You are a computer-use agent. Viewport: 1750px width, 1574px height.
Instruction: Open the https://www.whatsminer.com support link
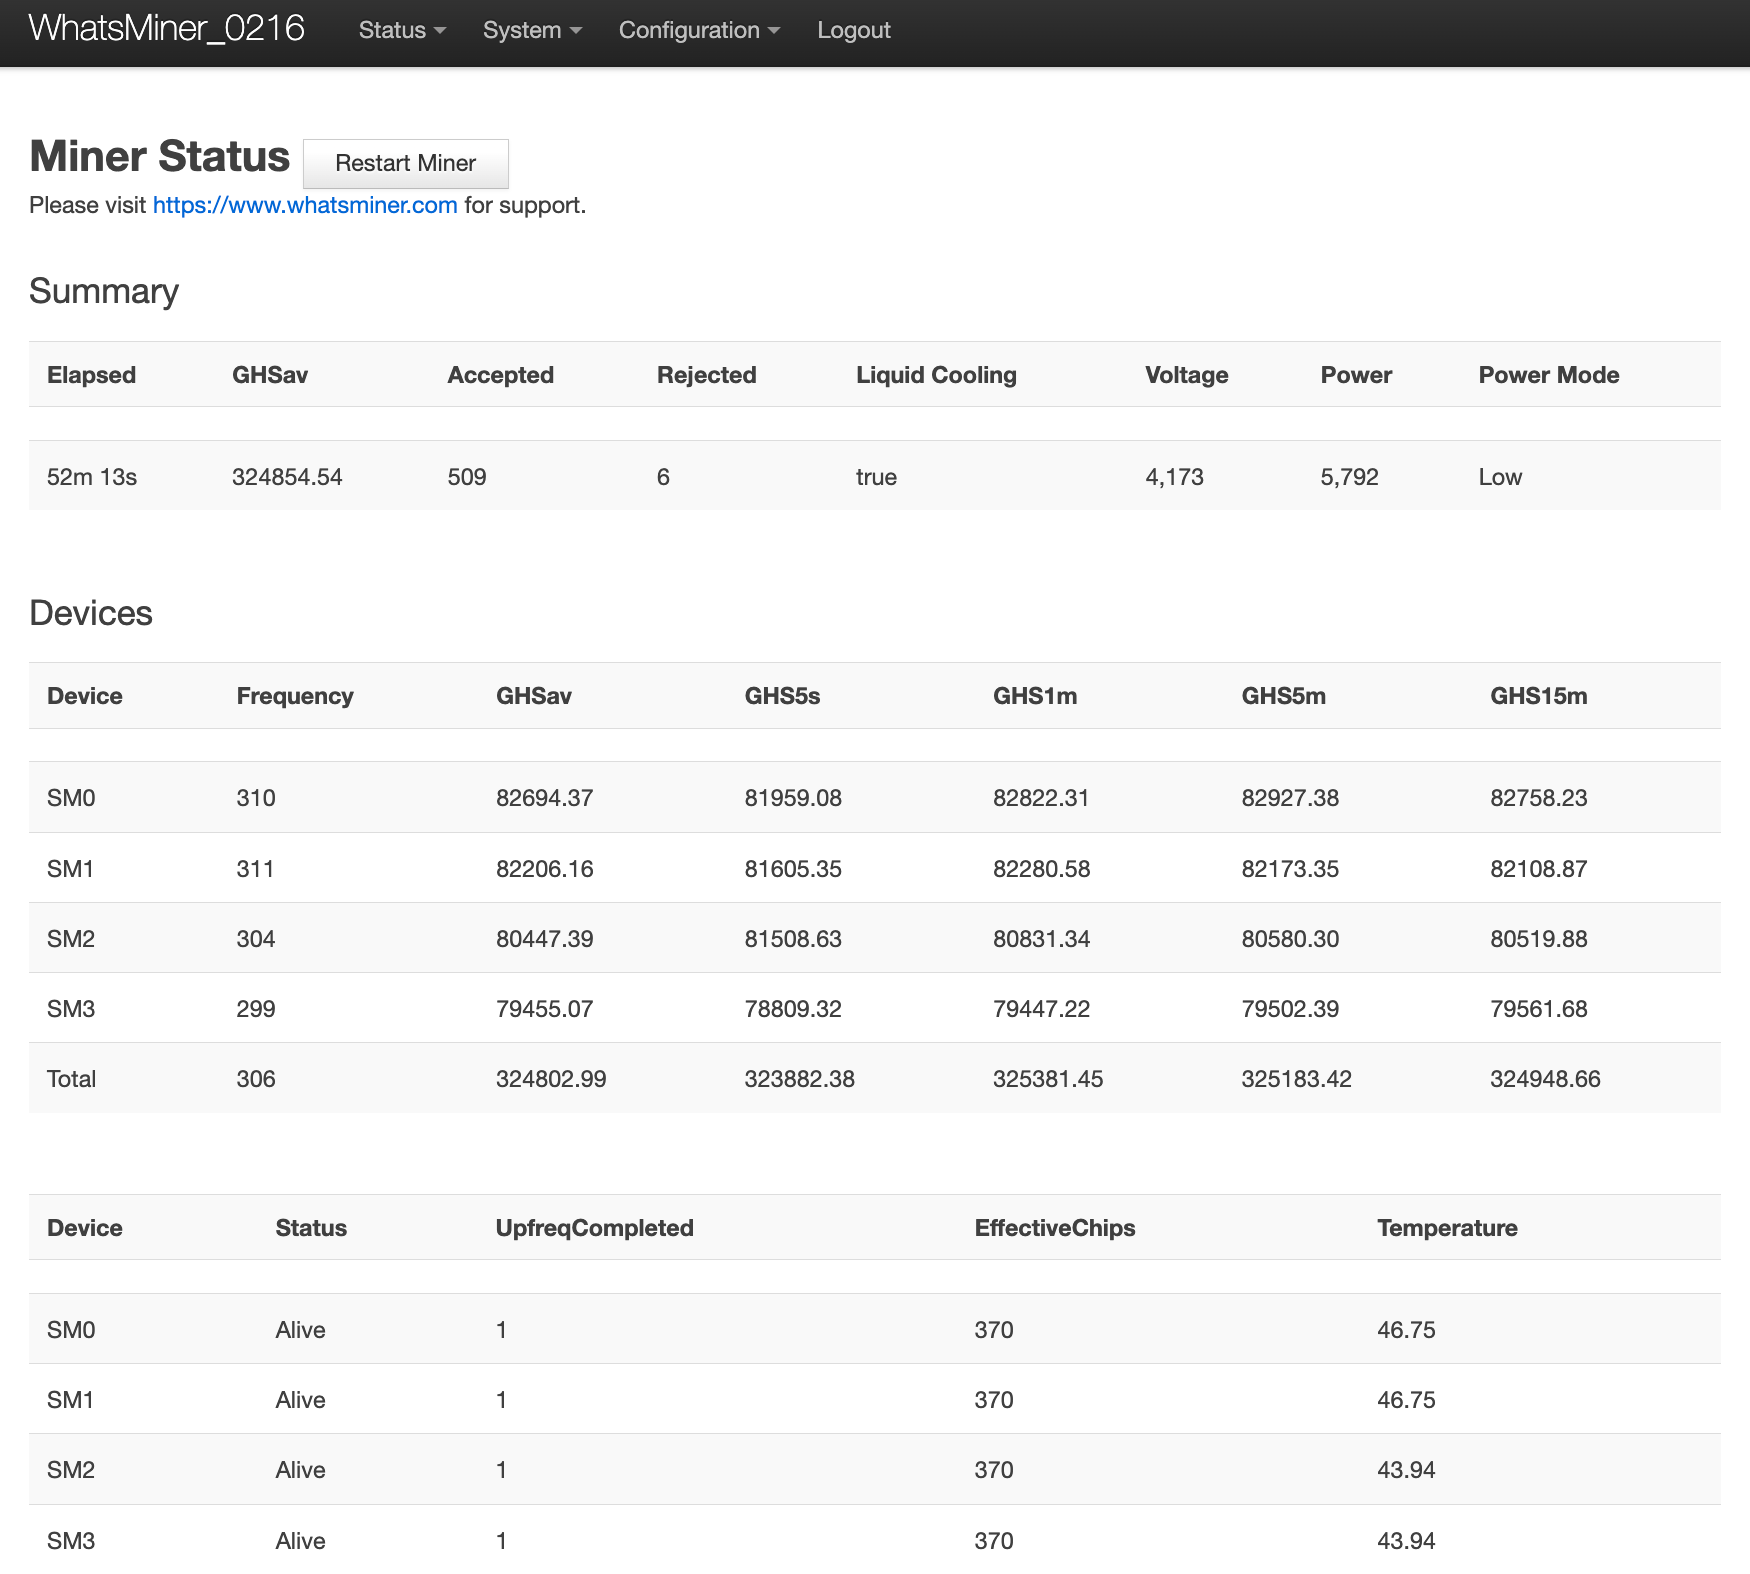tap(305, 205)
